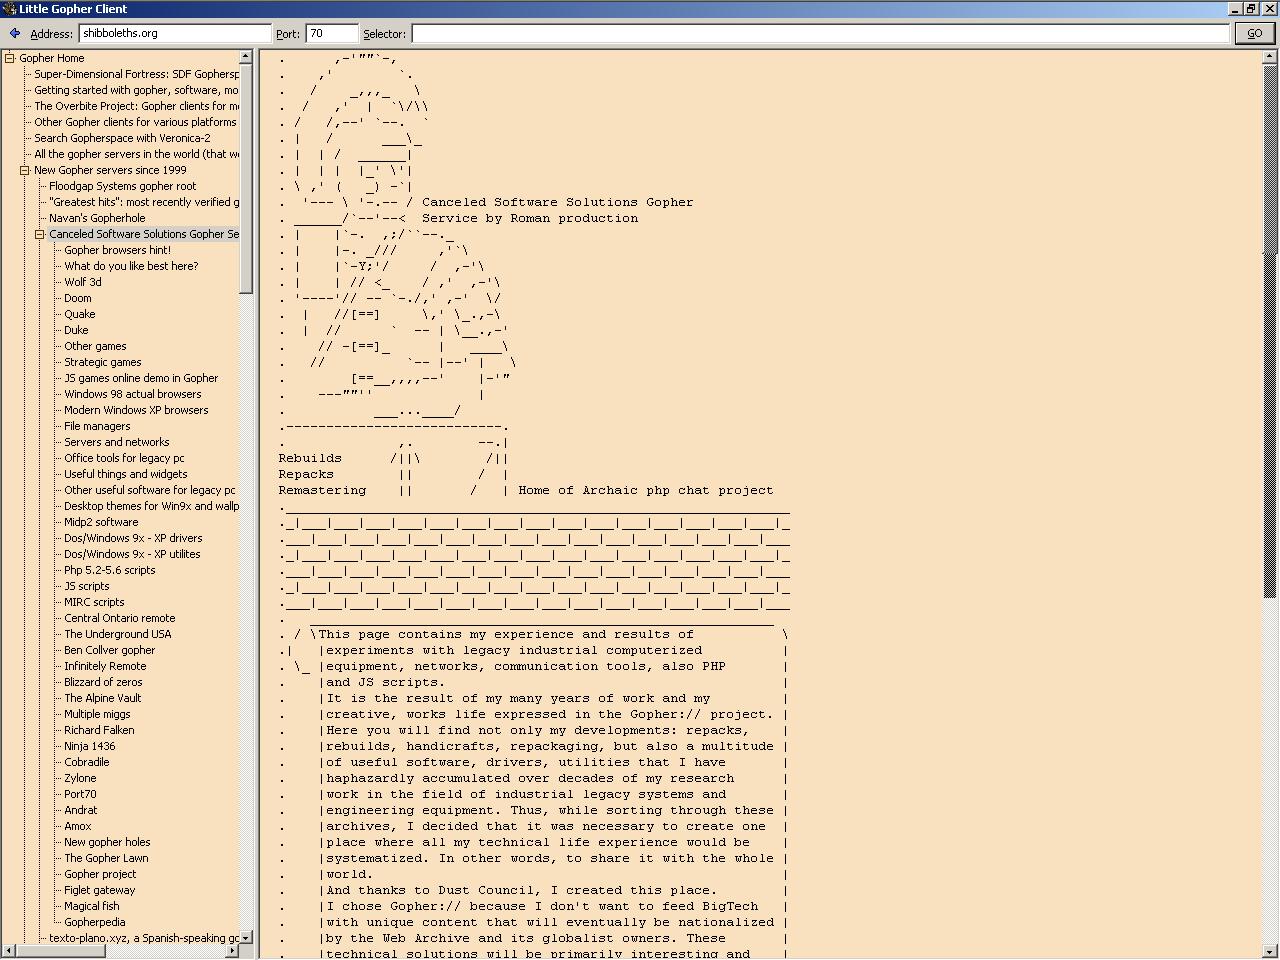Open Search Gopherspace with Veronica-2
The height and width of the screenshot is (960, 1280).
pyautogui.click(x=122, y=138)
